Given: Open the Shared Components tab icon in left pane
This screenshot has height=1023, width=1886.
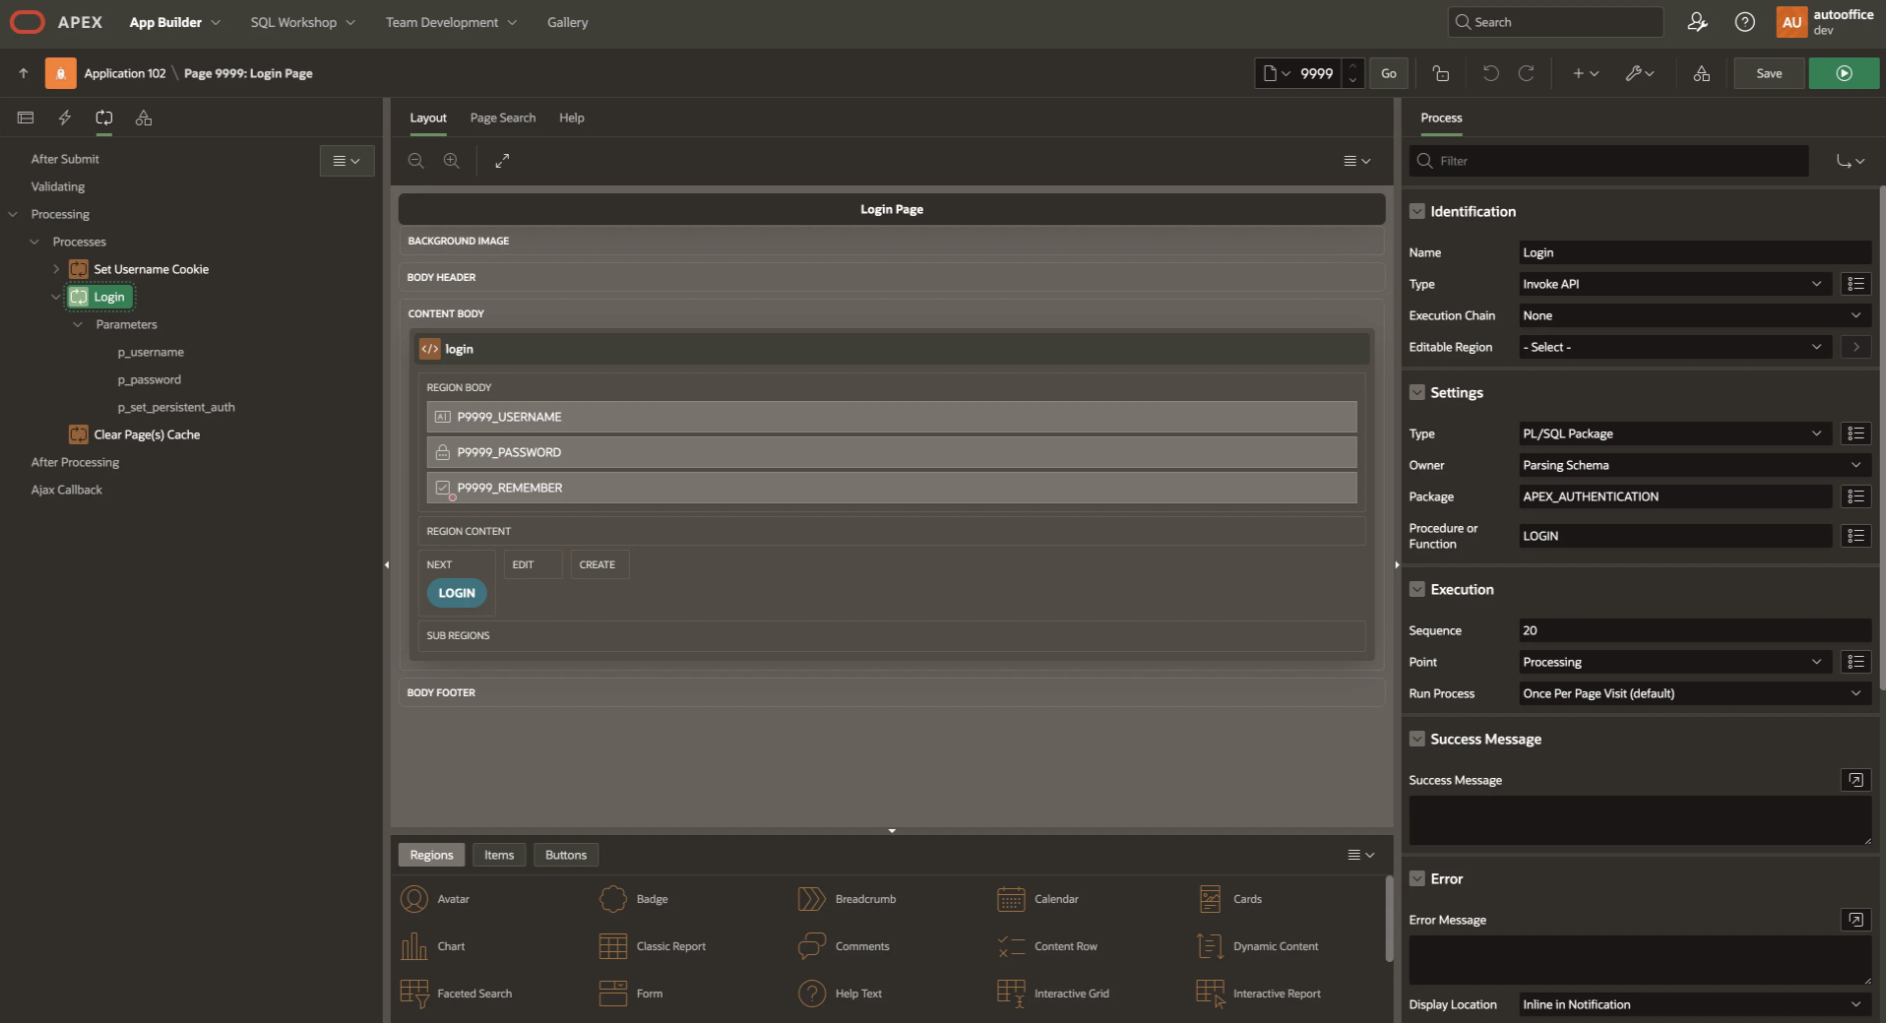Looking at the screenshot, I should (144, 118).
